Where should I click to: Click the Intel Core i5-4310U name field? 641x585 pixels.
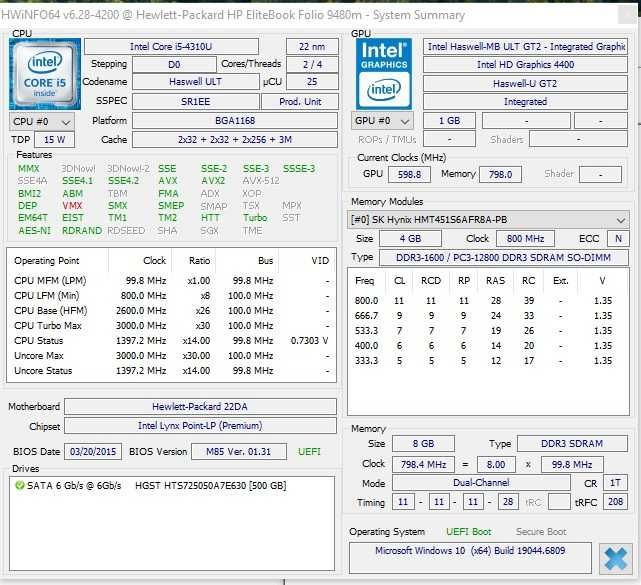point(171,47)
